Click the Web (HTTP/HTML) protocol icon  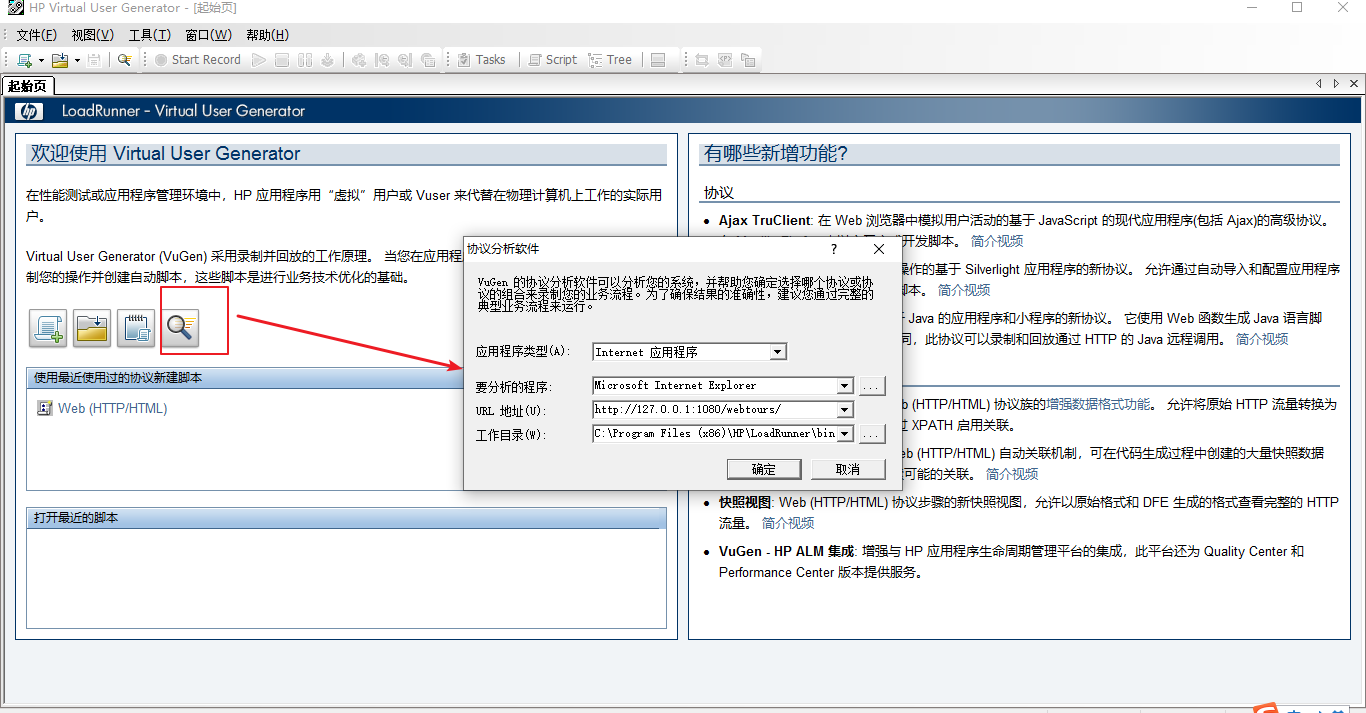pyautogui.click(x=44, y=408)
